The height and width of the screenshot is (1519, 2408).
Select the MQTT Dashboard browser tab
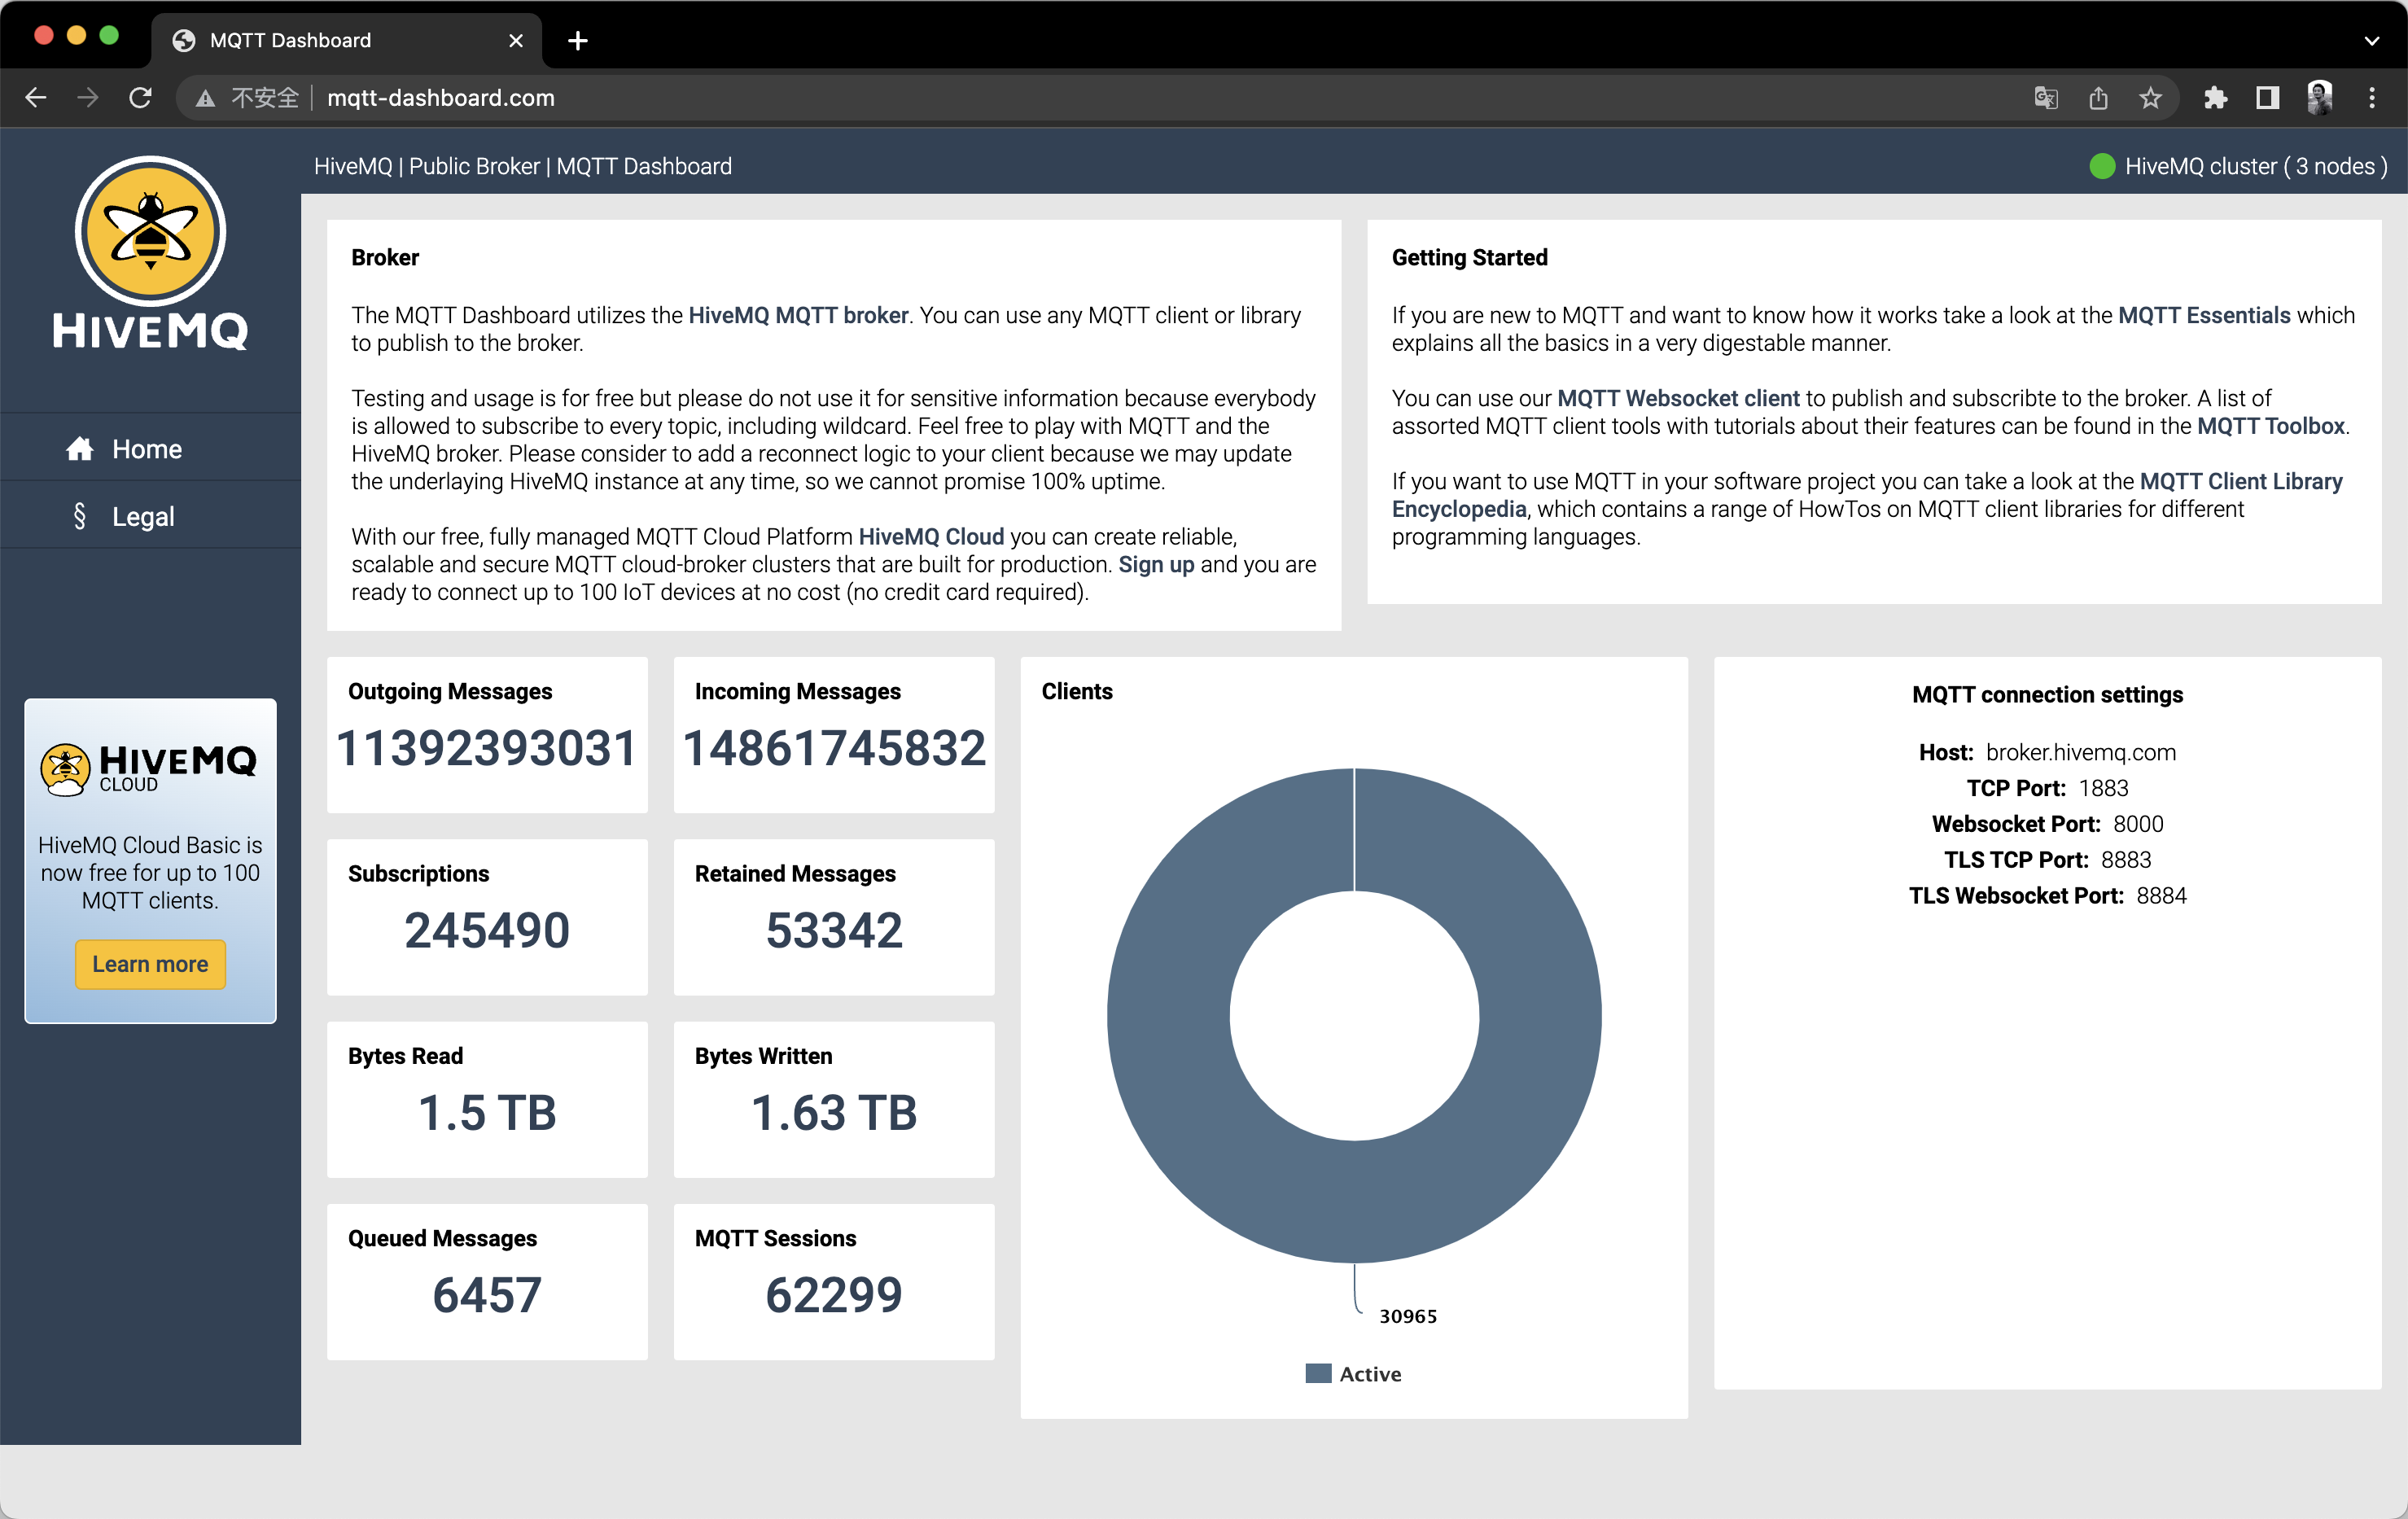tap(346, 40)
